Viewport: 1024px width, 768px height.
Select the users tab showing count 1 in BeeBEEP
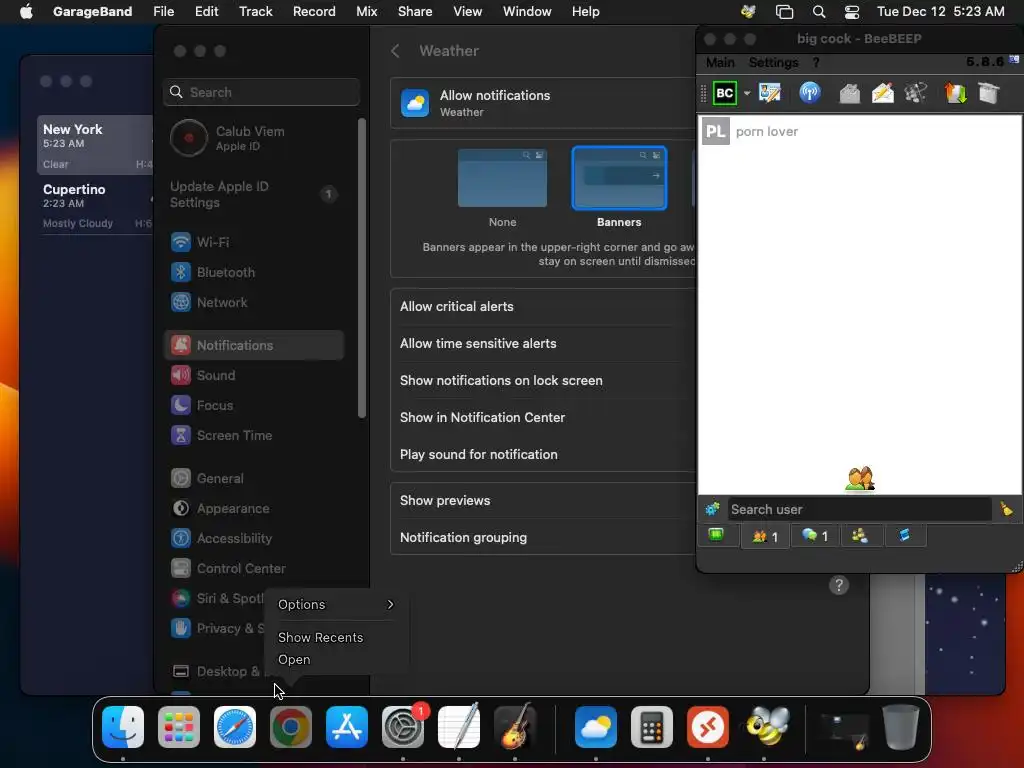(x=765, y=536)
